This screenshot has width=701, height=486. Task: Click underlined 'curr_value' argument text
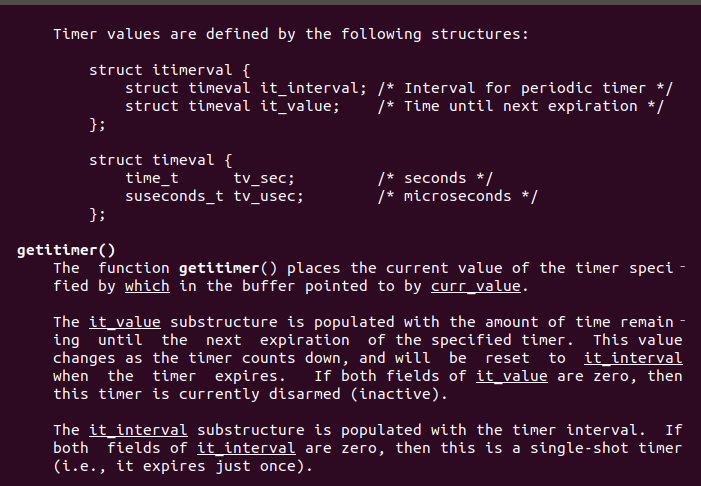point(476,286)
